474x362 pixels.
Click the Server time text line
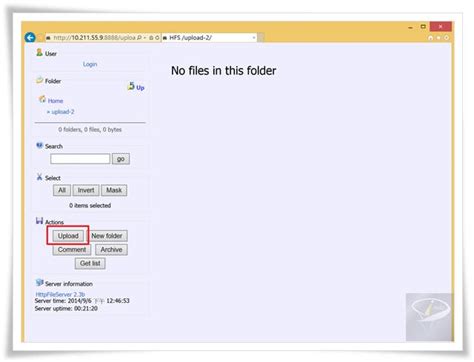[x=82, y=301]
